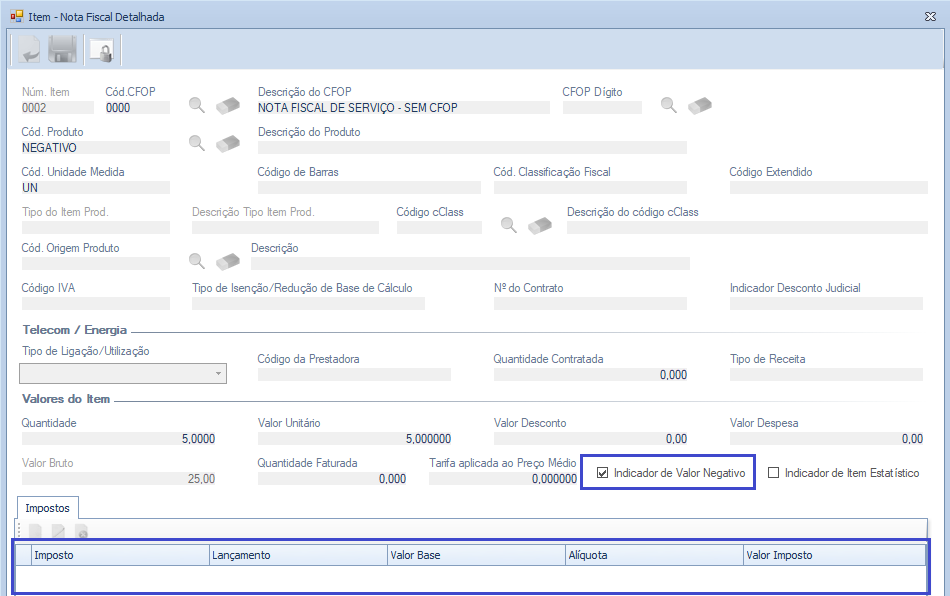Click the return arrow document toolbar icon
Viewport: 950px width, 596px height.
(26, 49)
